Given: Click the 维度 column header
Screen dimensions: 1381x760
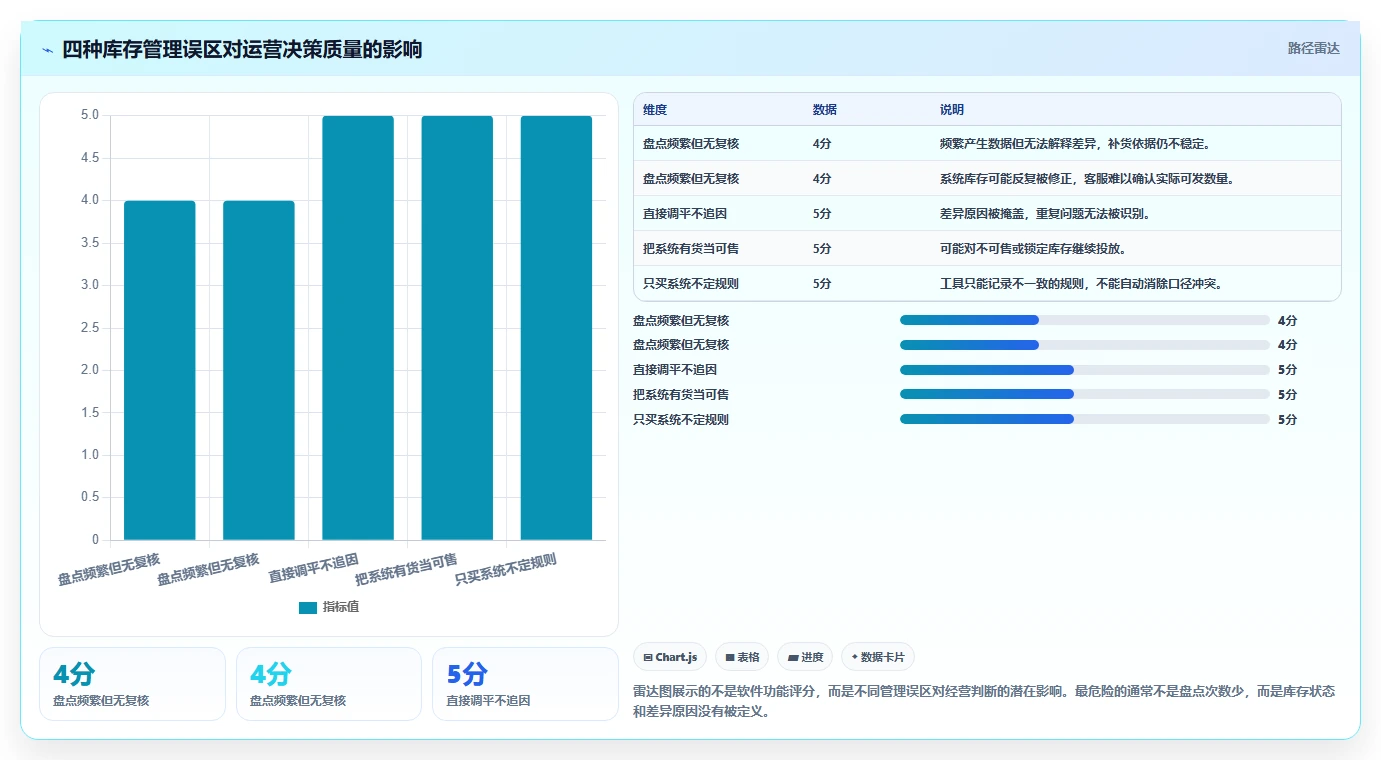Looking at the screenshot, I should tap(655, 110).
